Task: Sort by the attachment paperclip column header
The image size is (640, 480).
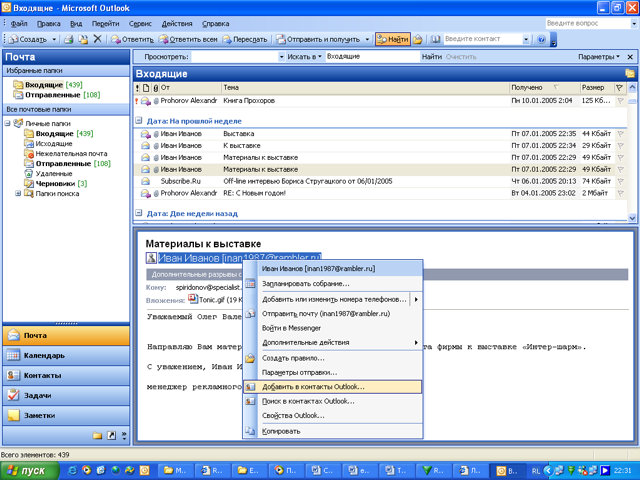Action: [x=156, y=87]
